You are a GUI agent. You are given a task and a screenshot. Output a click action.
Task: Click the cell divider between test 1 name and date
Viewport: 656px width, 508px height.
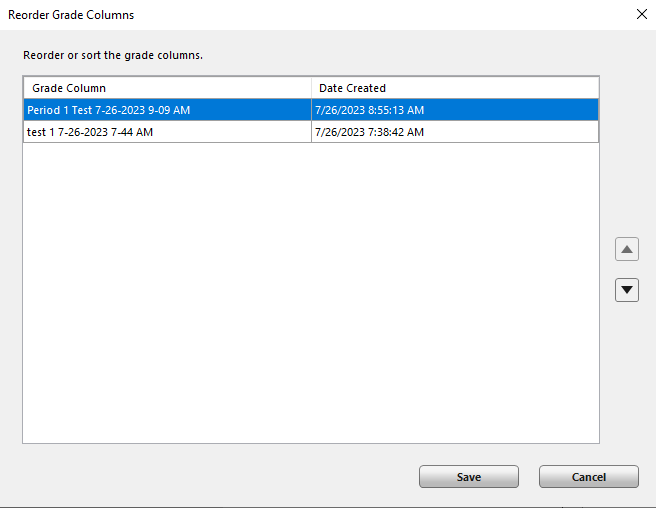(311, 132)
